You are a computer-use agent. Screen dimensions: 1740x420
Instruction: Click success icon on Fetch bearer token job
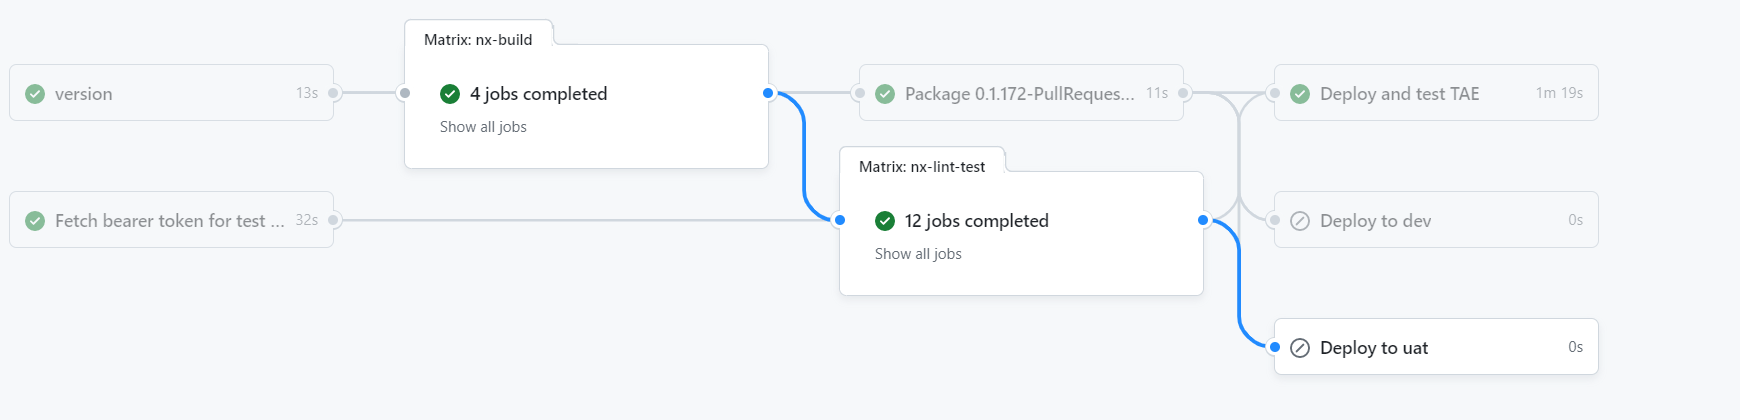[x=35, y=220]
